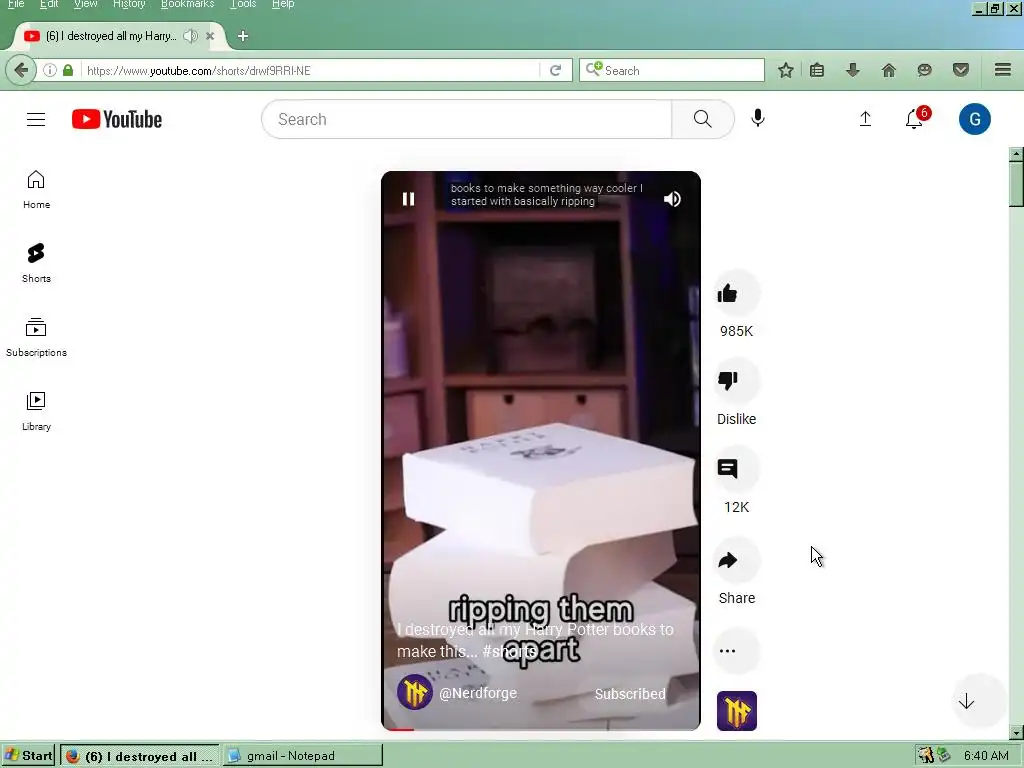Open the upload video icon

865,119
